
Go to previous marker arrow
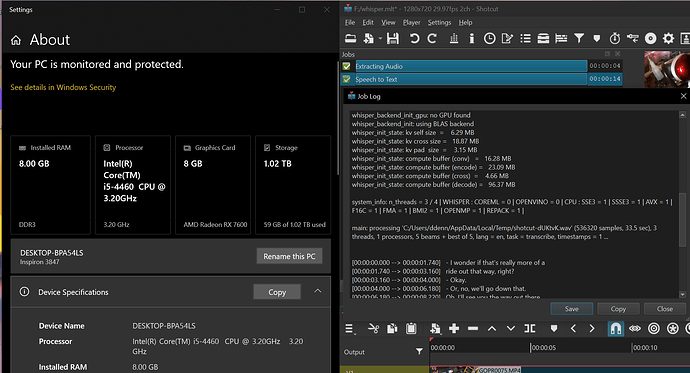click(x=573, y=329)
